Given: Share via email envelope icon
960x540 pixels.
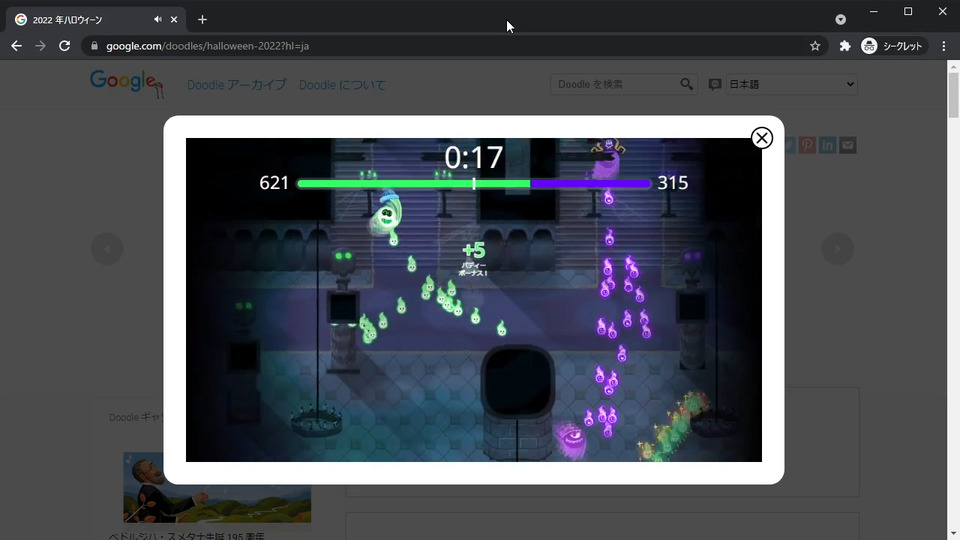Looking at the screenshot, I should (847, 145).
